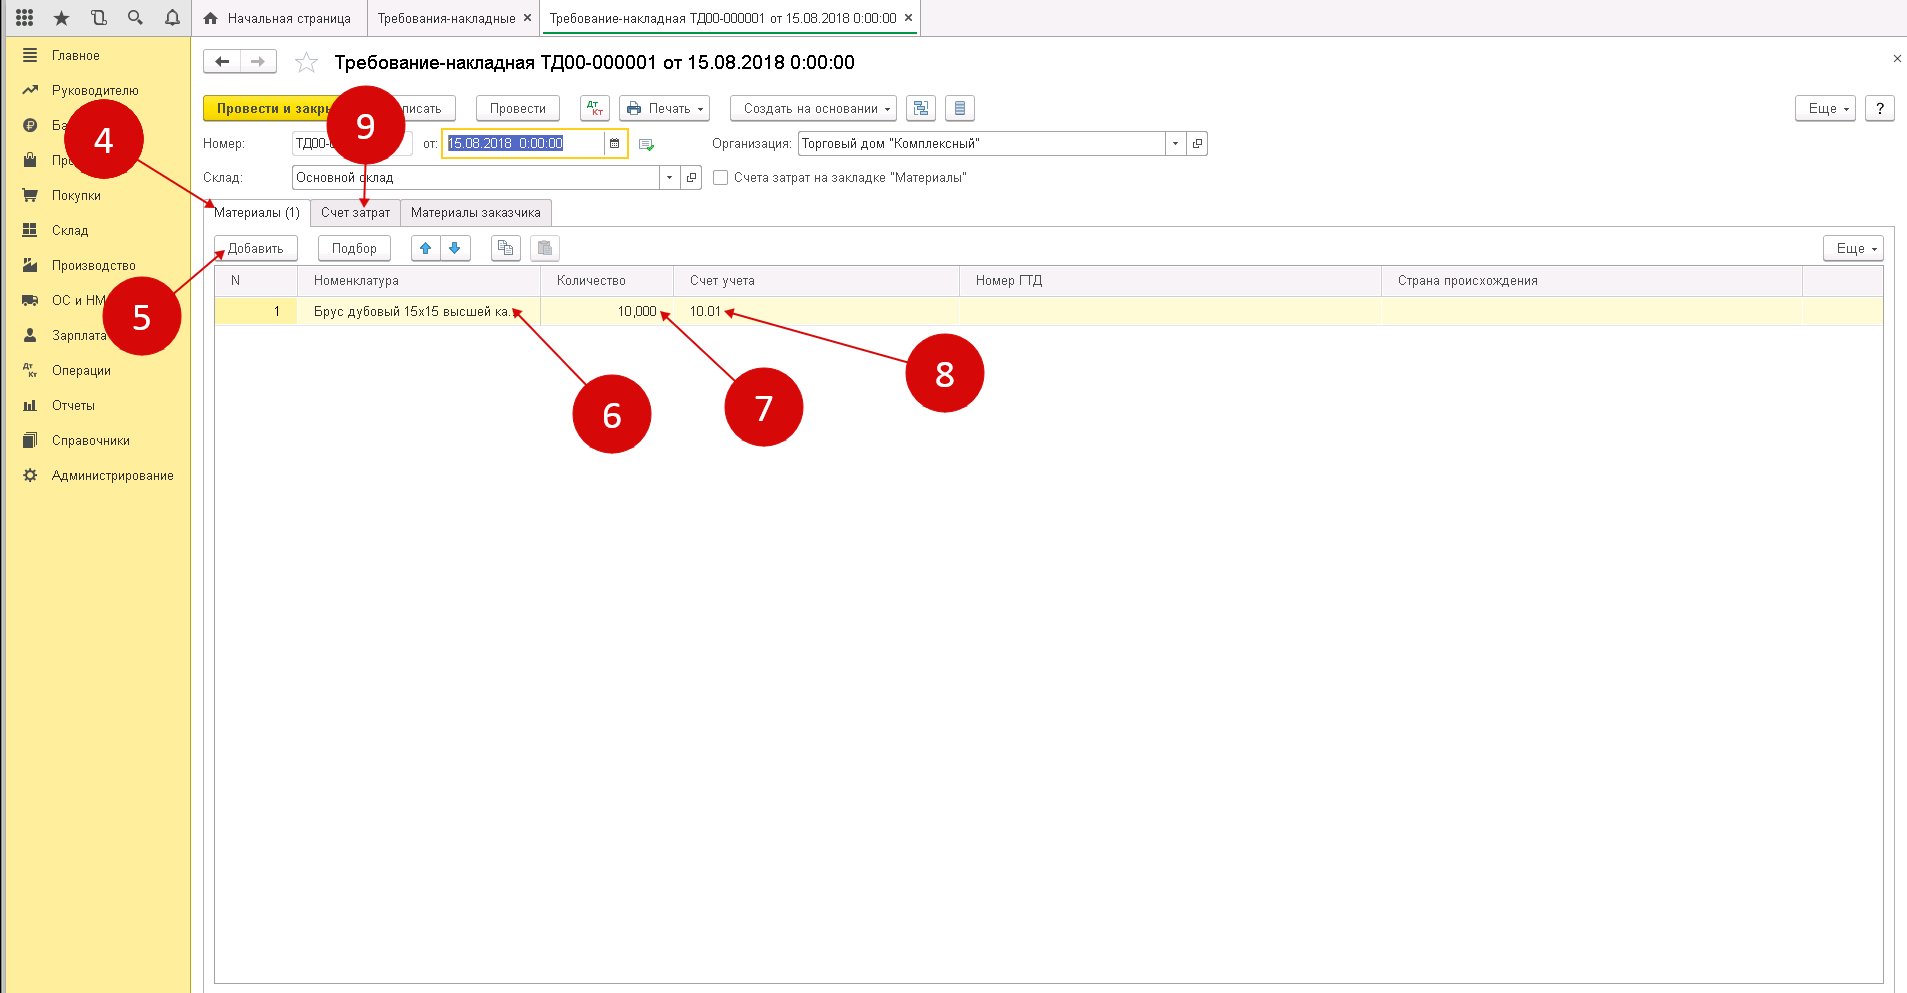Screen dimensions: 1907x993
Task: Select the Брус дубовый 15х15 cell
Action: 419,312
